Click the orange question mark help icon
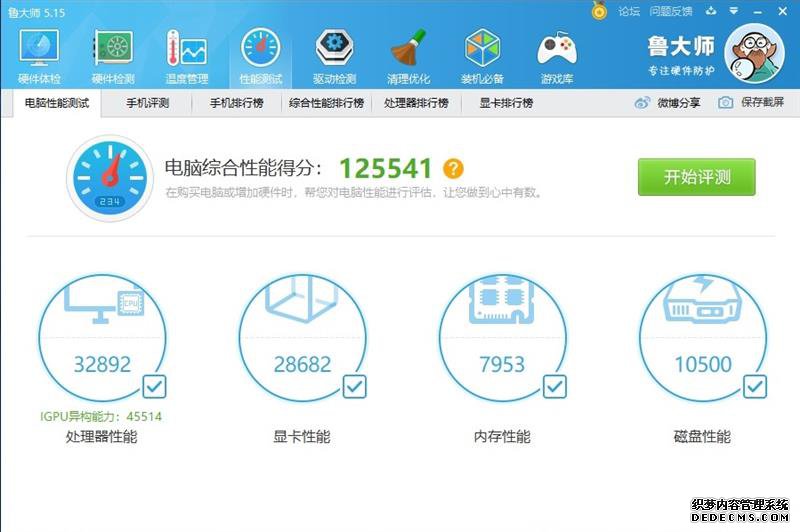 pos(453,168)
